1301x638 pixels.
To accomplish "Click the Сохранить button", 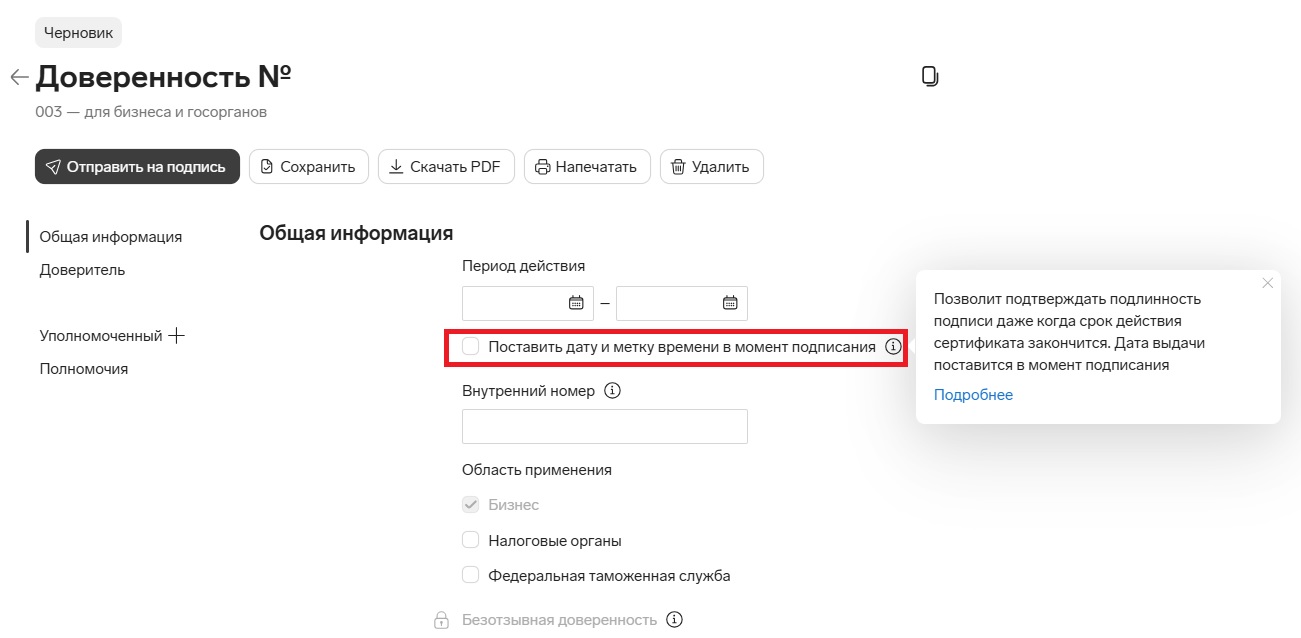I will pos(308,167).
